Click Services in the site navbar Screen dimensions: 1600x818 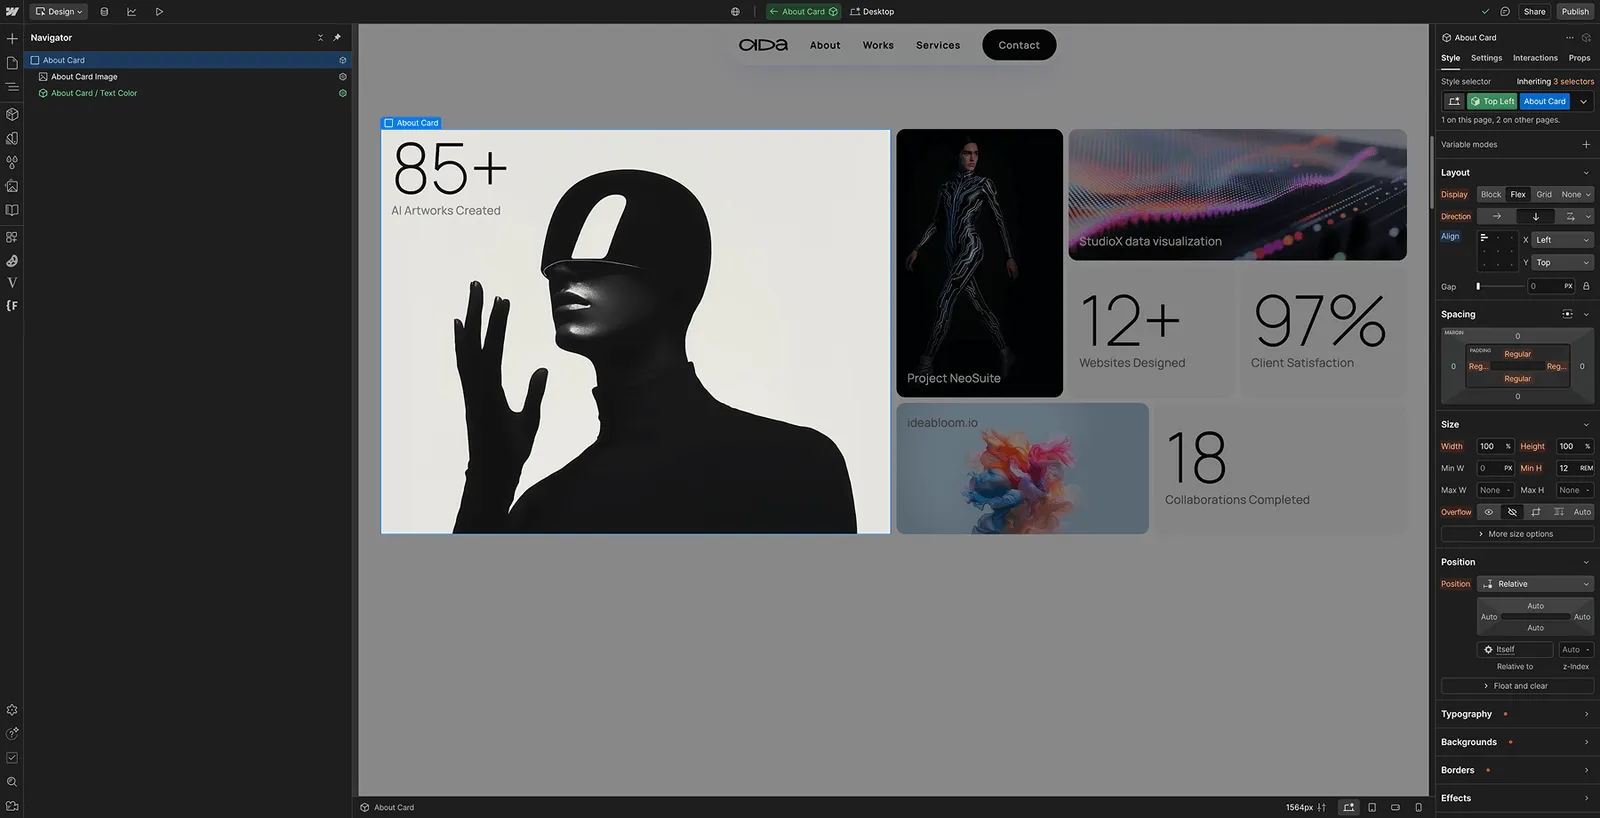(x=938, y=45)
